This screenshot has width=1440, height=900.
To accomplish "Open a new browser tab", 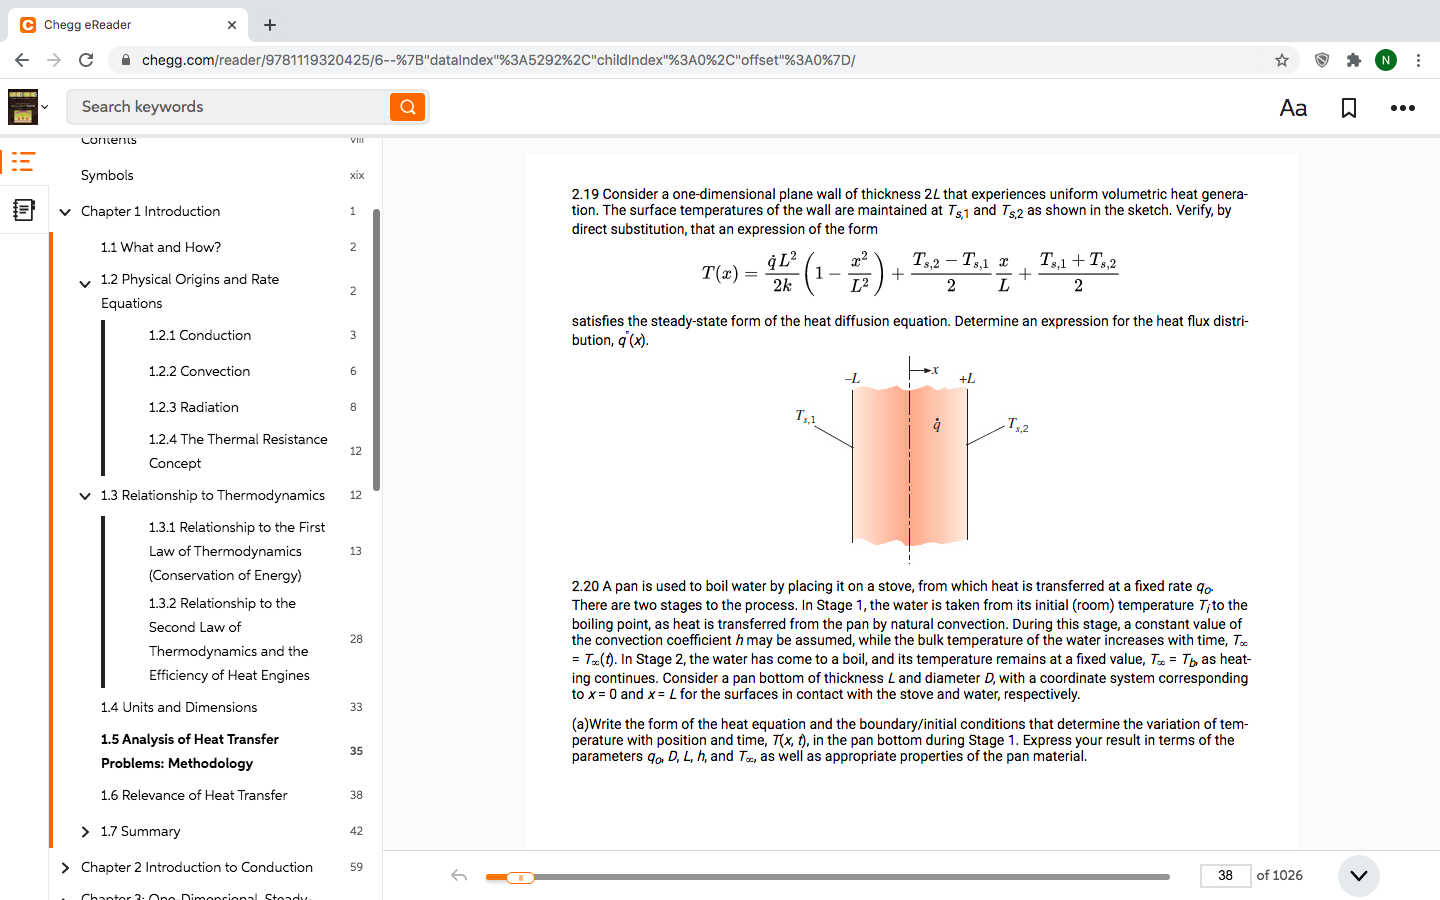I will click(269, 25).
